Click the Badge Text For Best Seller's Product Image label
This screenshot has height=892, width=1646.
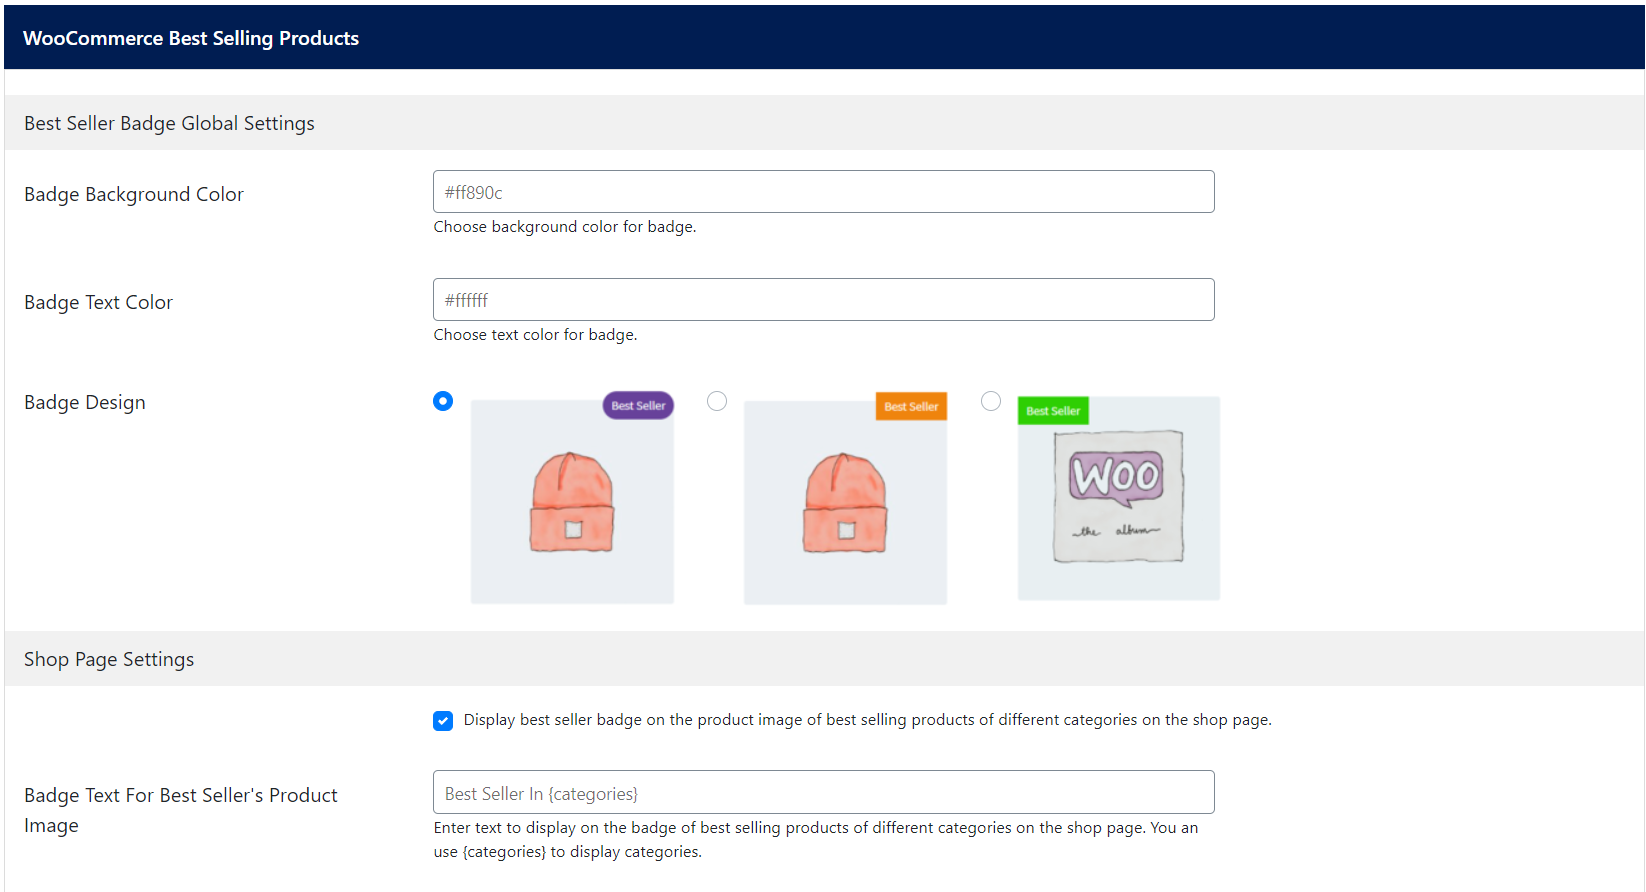pos(181,810)
